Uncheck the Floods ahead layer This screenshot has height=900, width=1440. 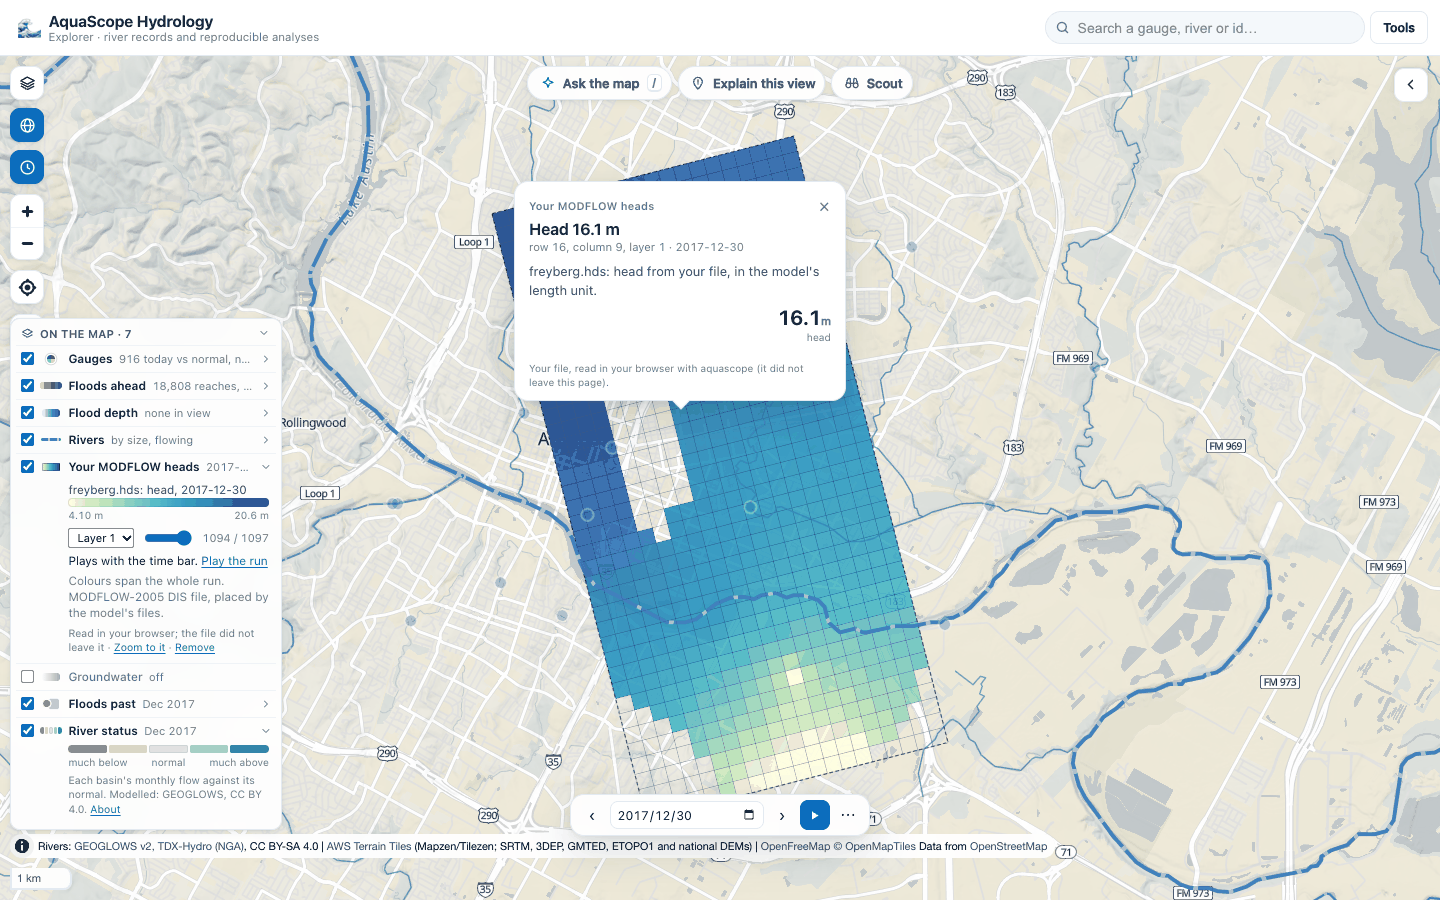pos(28,386)
